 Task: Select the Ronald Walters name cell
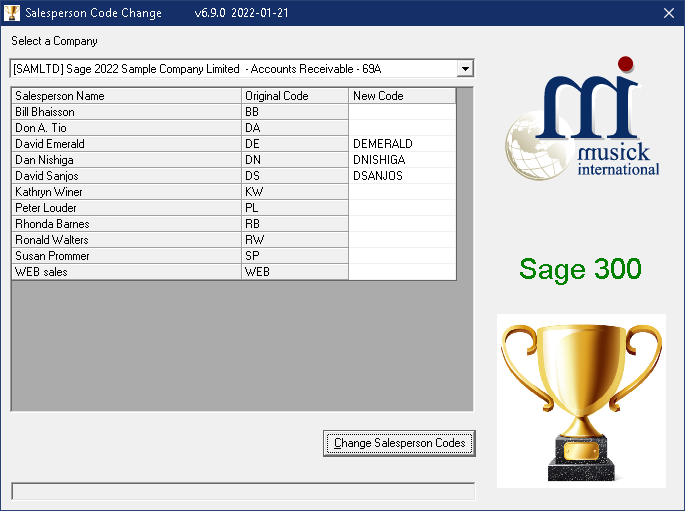(x=127, y=240)
